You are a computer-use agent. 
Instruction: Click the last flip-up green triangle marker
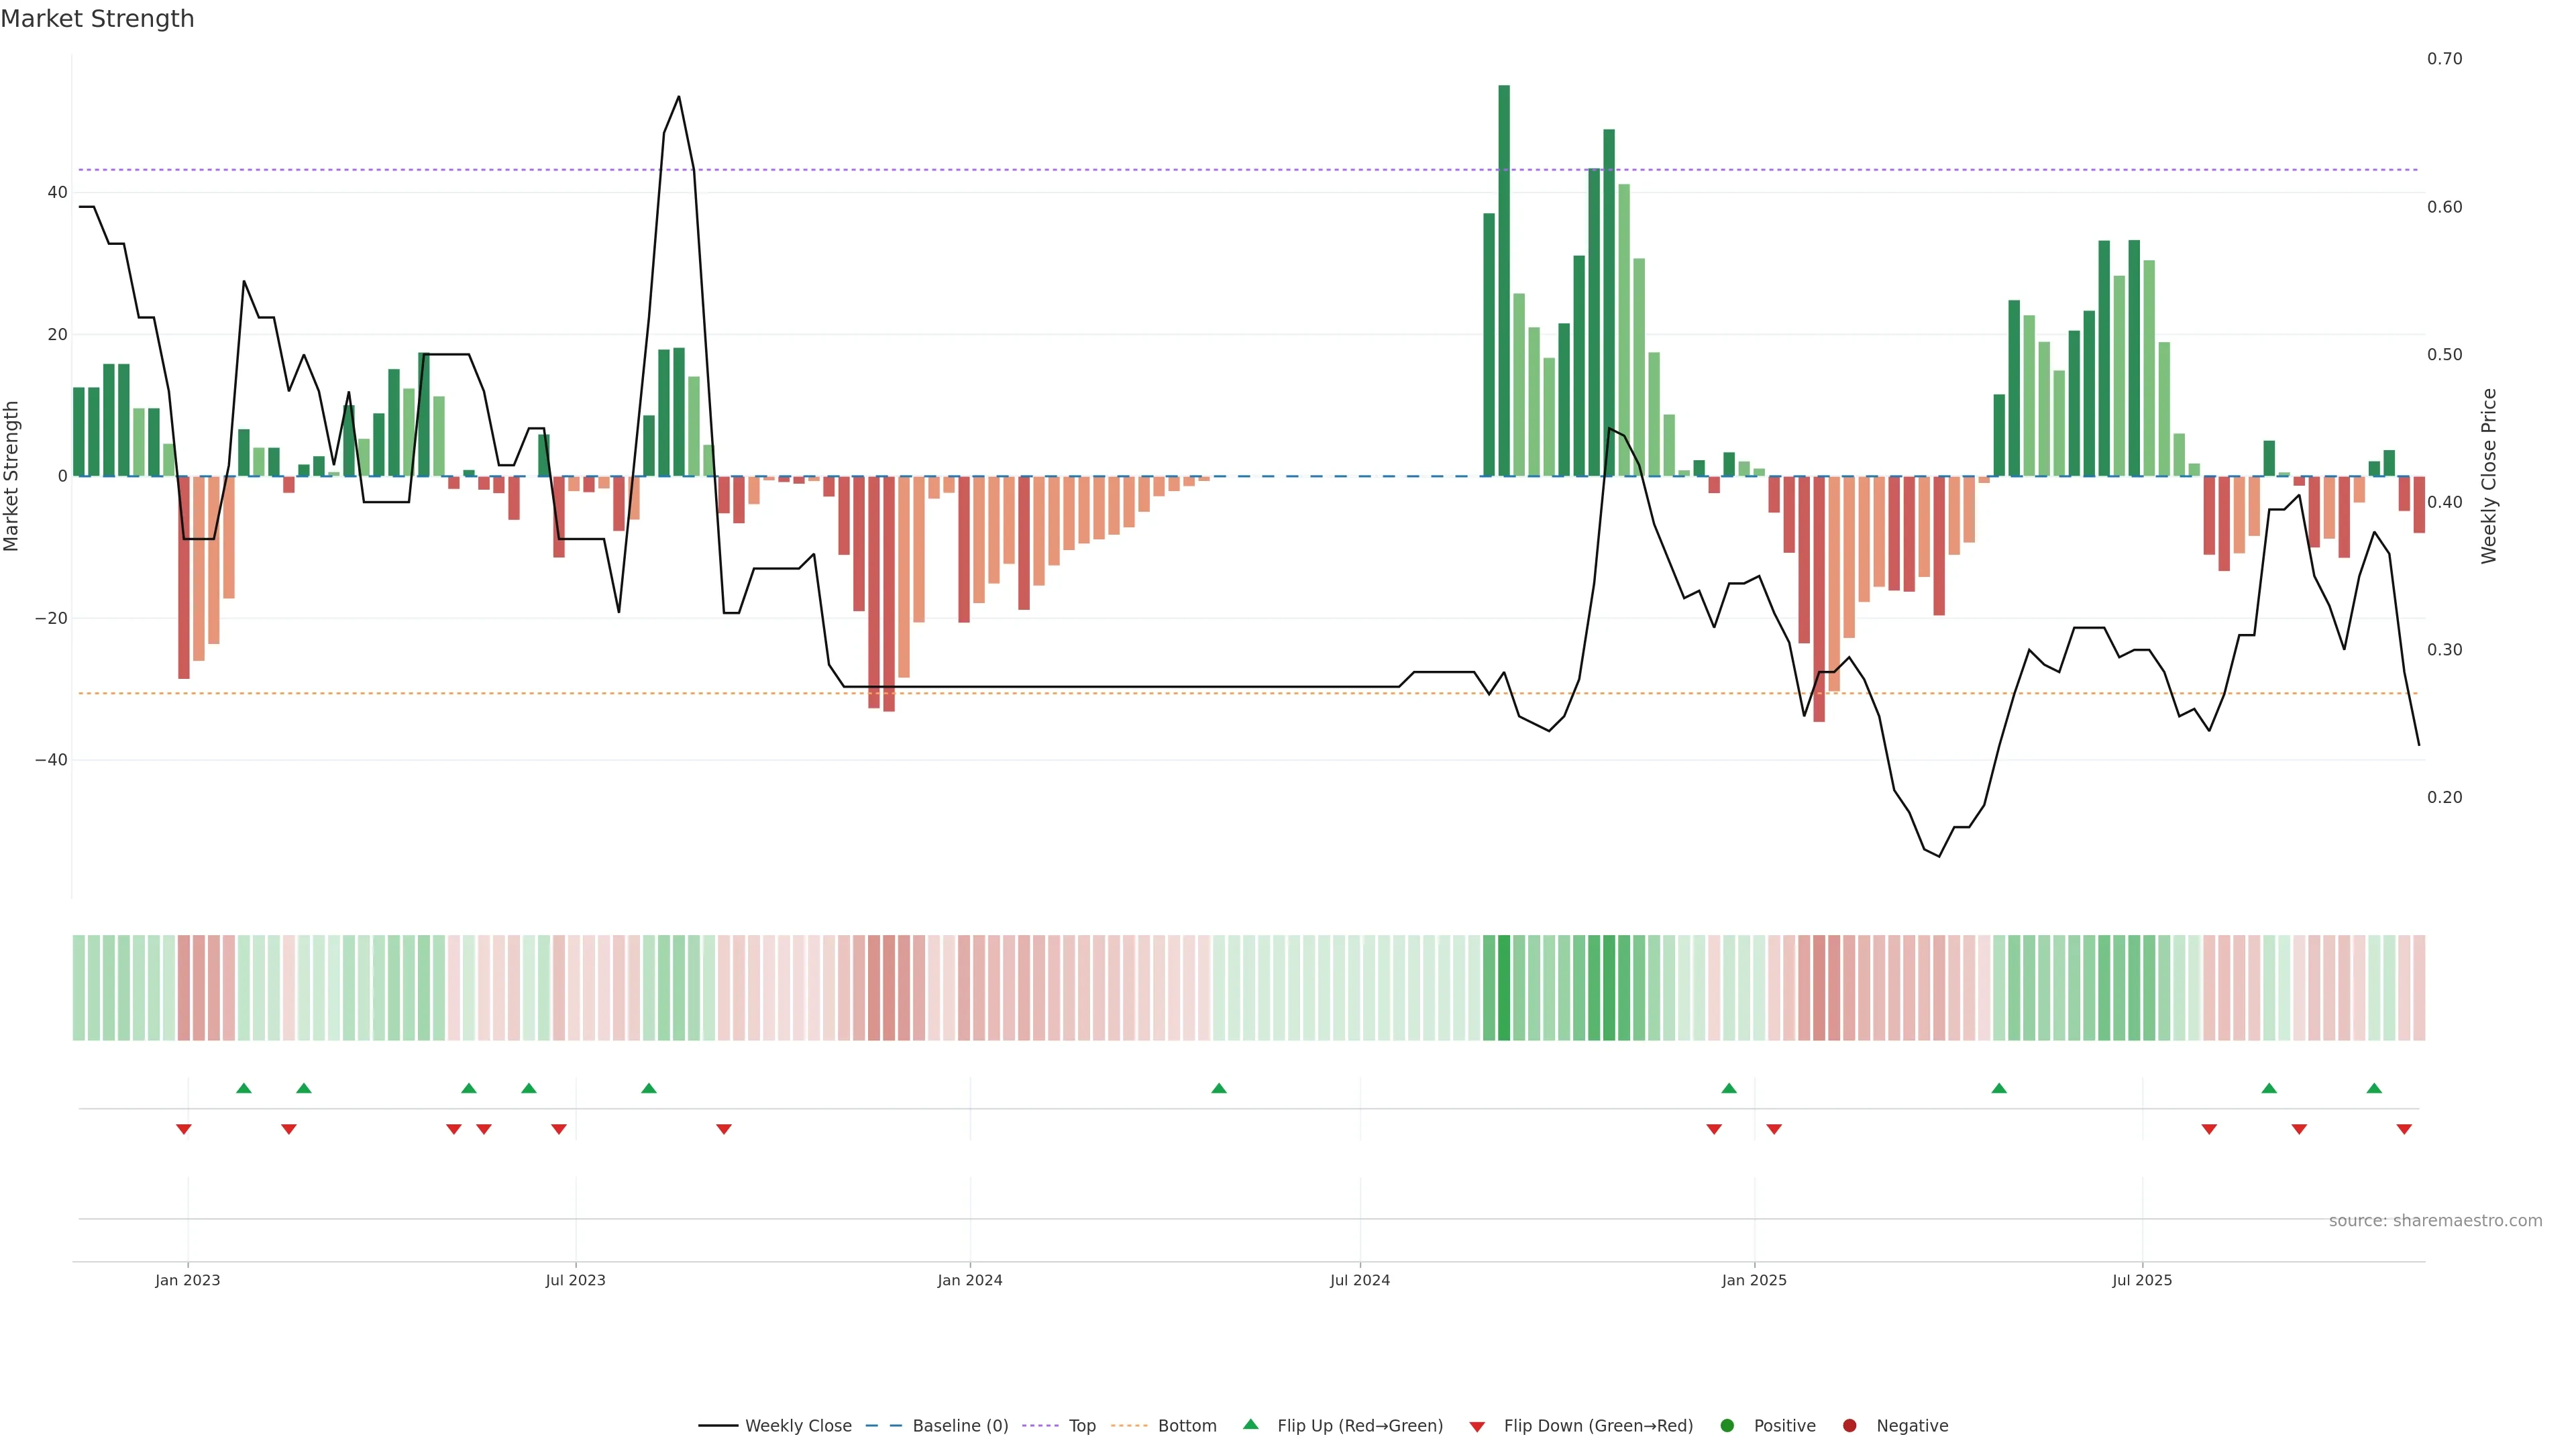coord(2374,1088)
